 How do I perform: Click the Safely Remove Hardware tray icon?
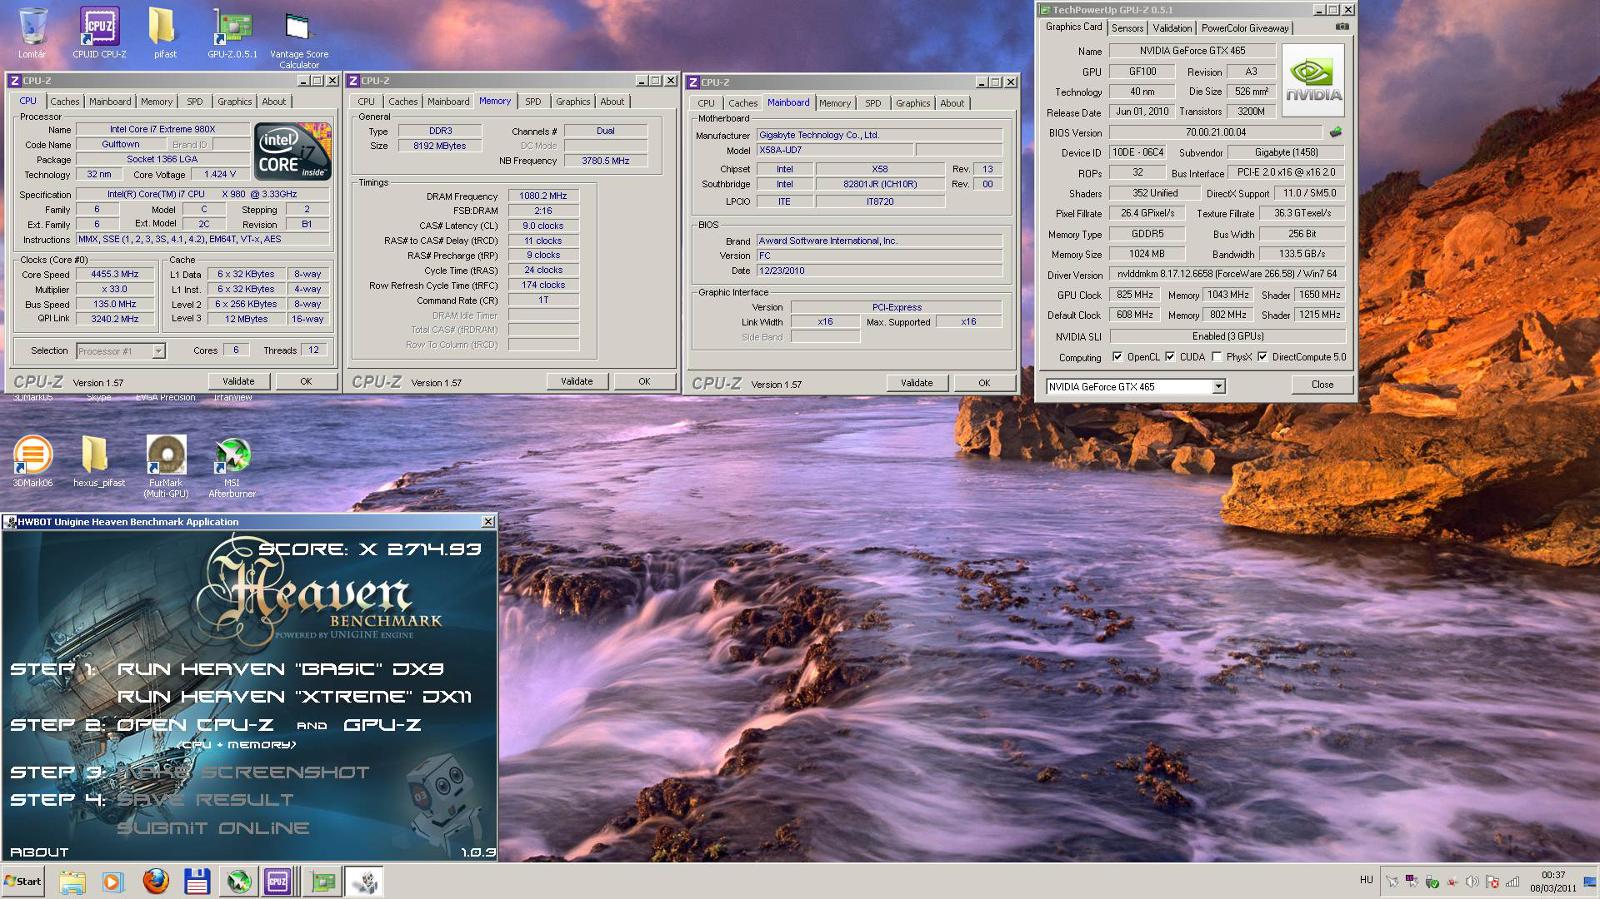[x=1432, y=882]
